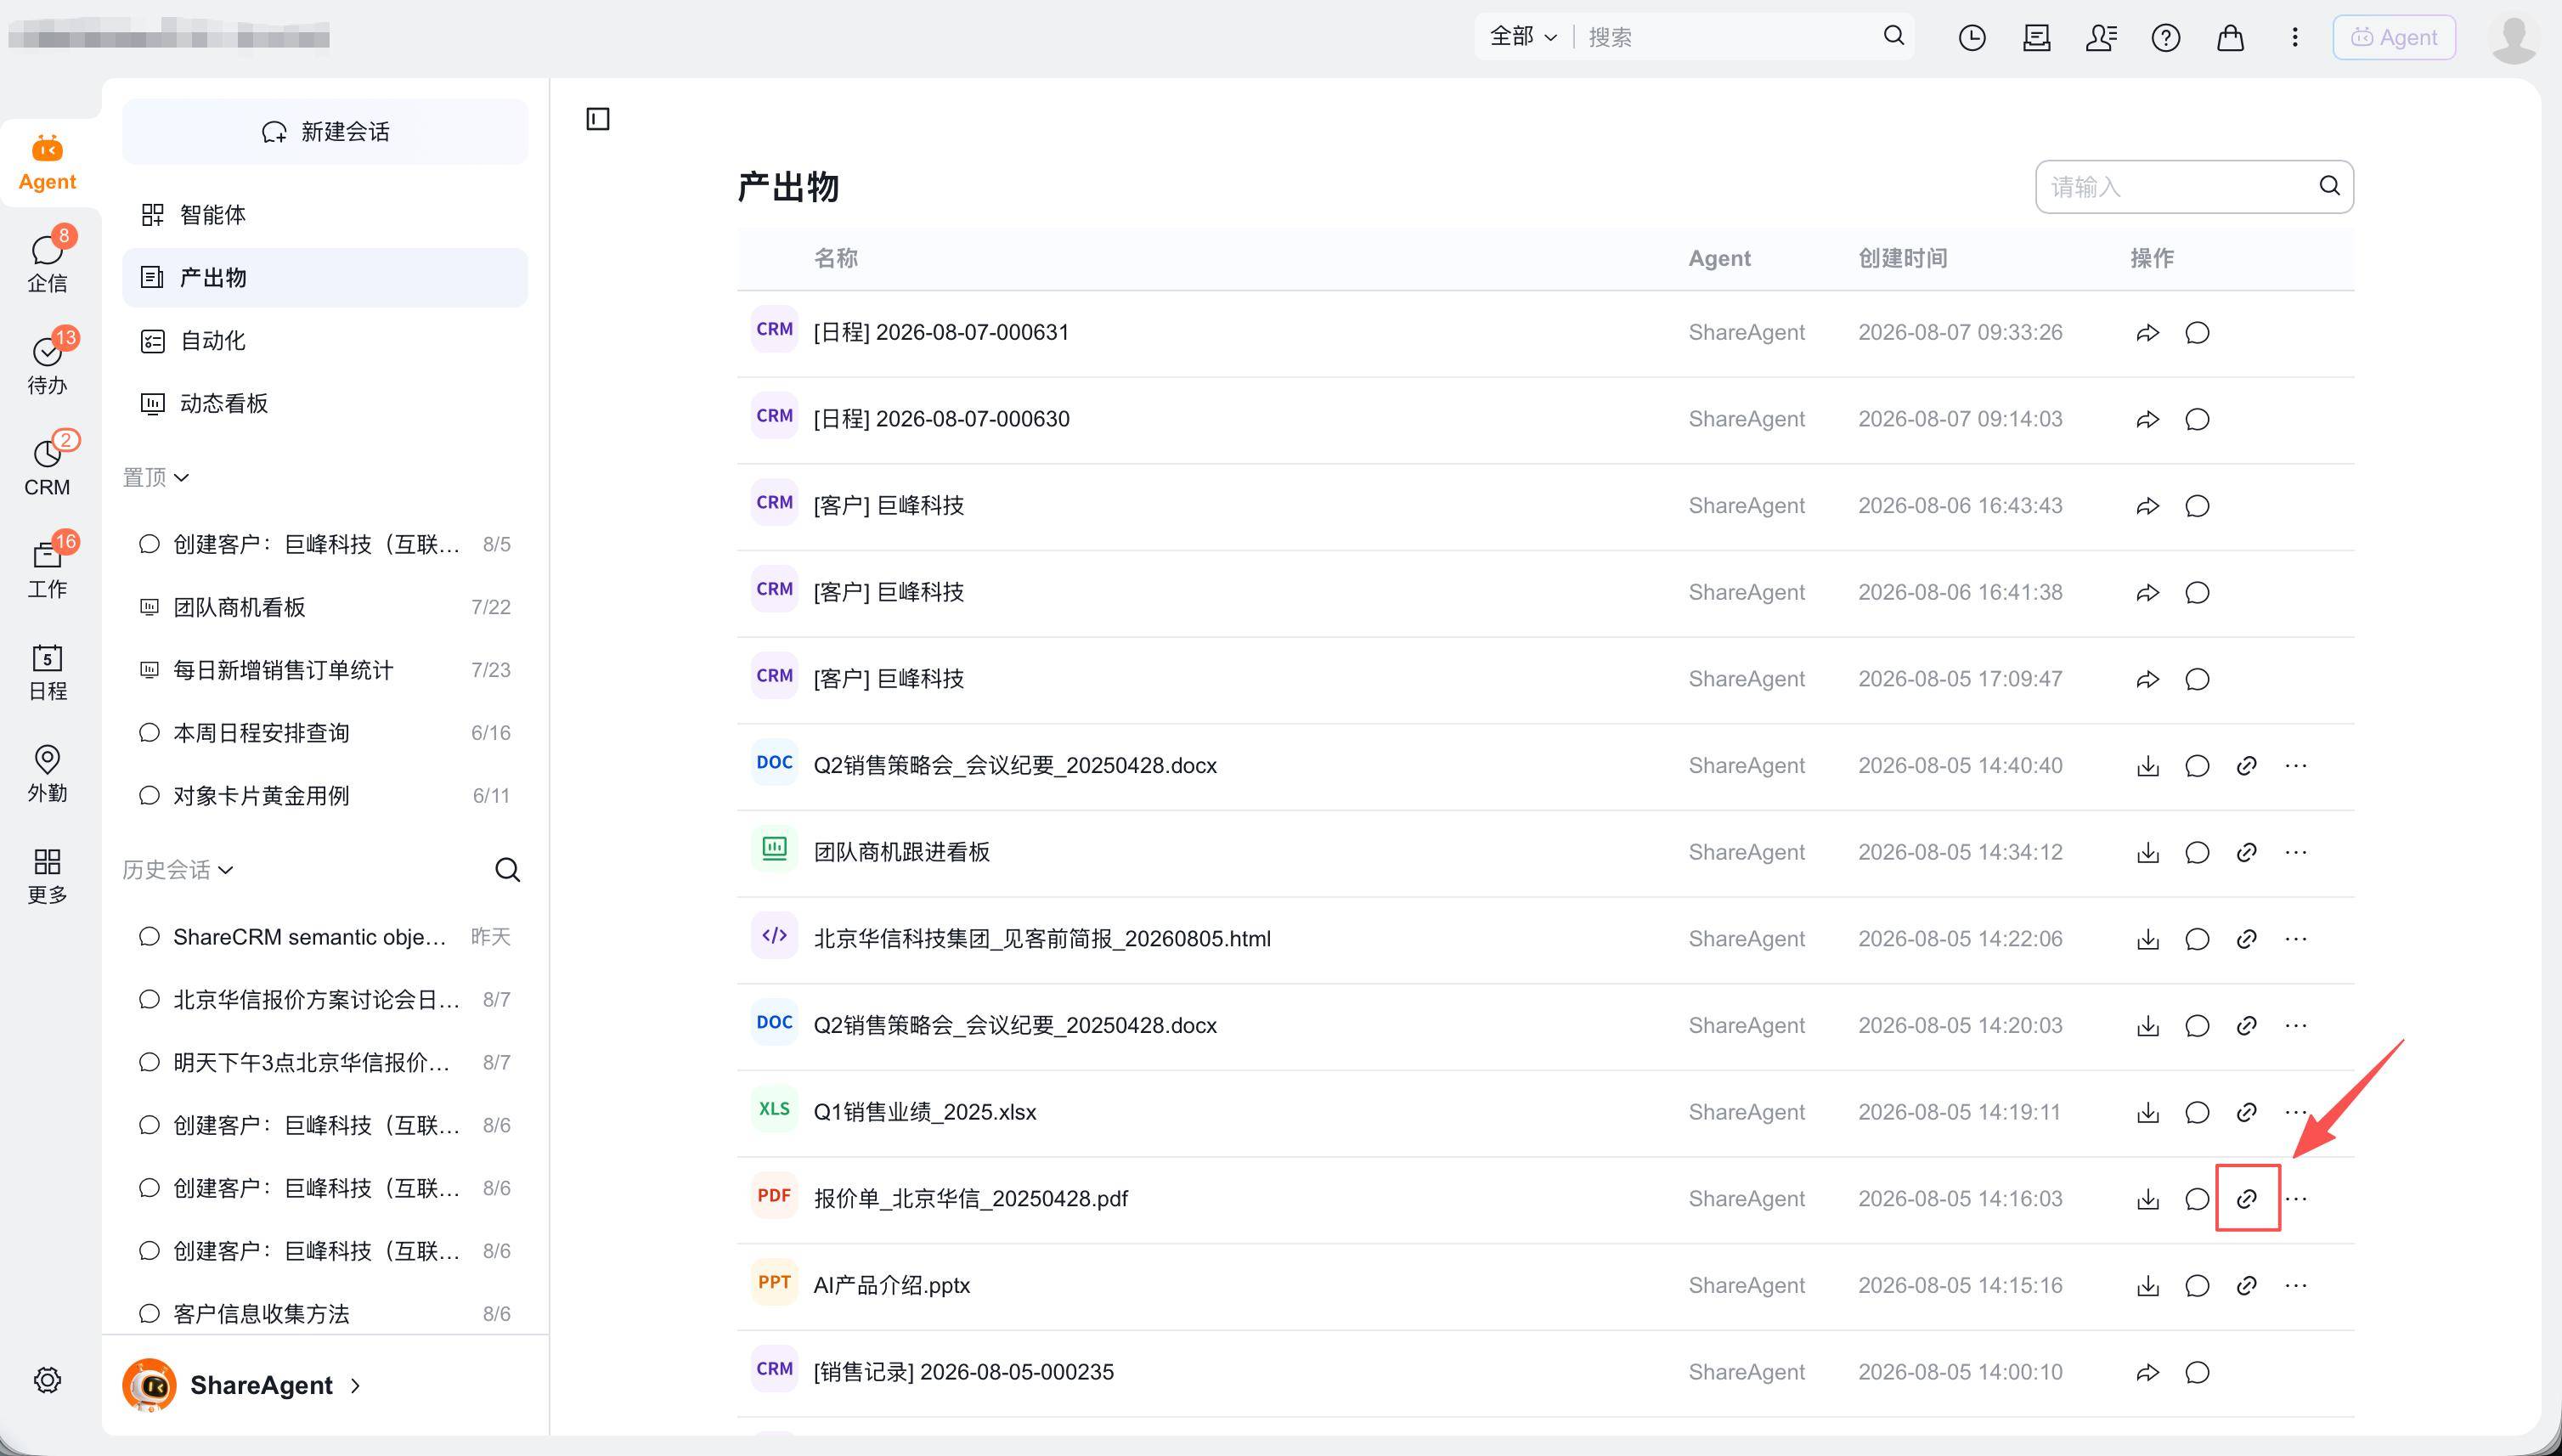Open pinned conversation 团队商机看板
2562x1456 pixels.
[325, 607]
